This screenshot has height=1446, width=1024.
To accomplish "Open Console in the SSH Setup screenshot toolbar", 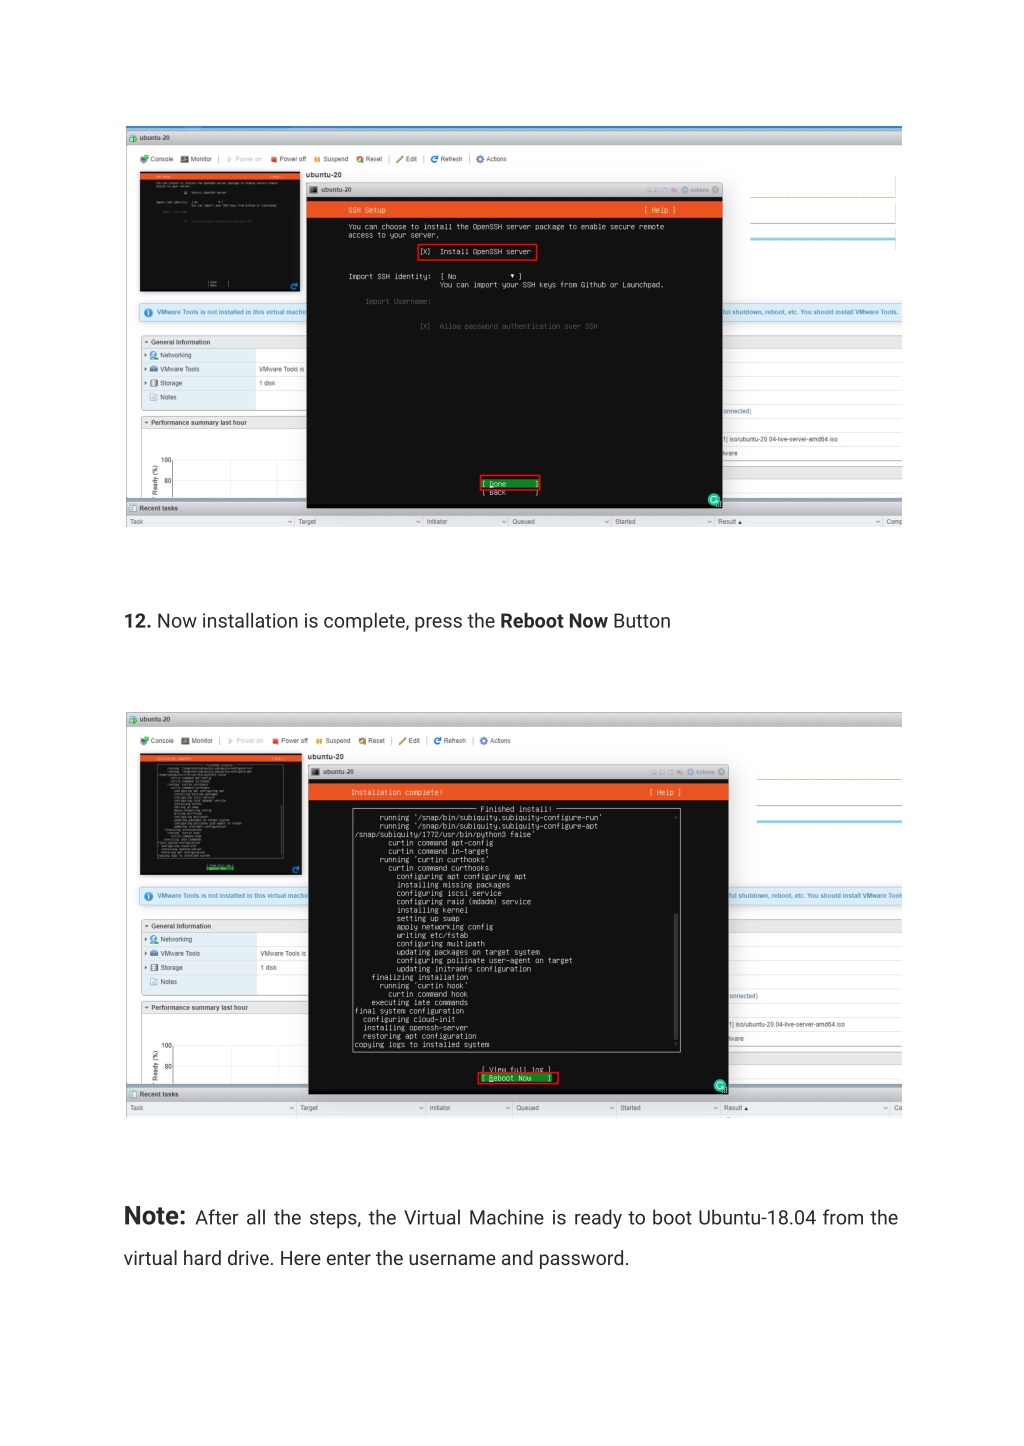I will pyautogui.click(x=157, y=159).
